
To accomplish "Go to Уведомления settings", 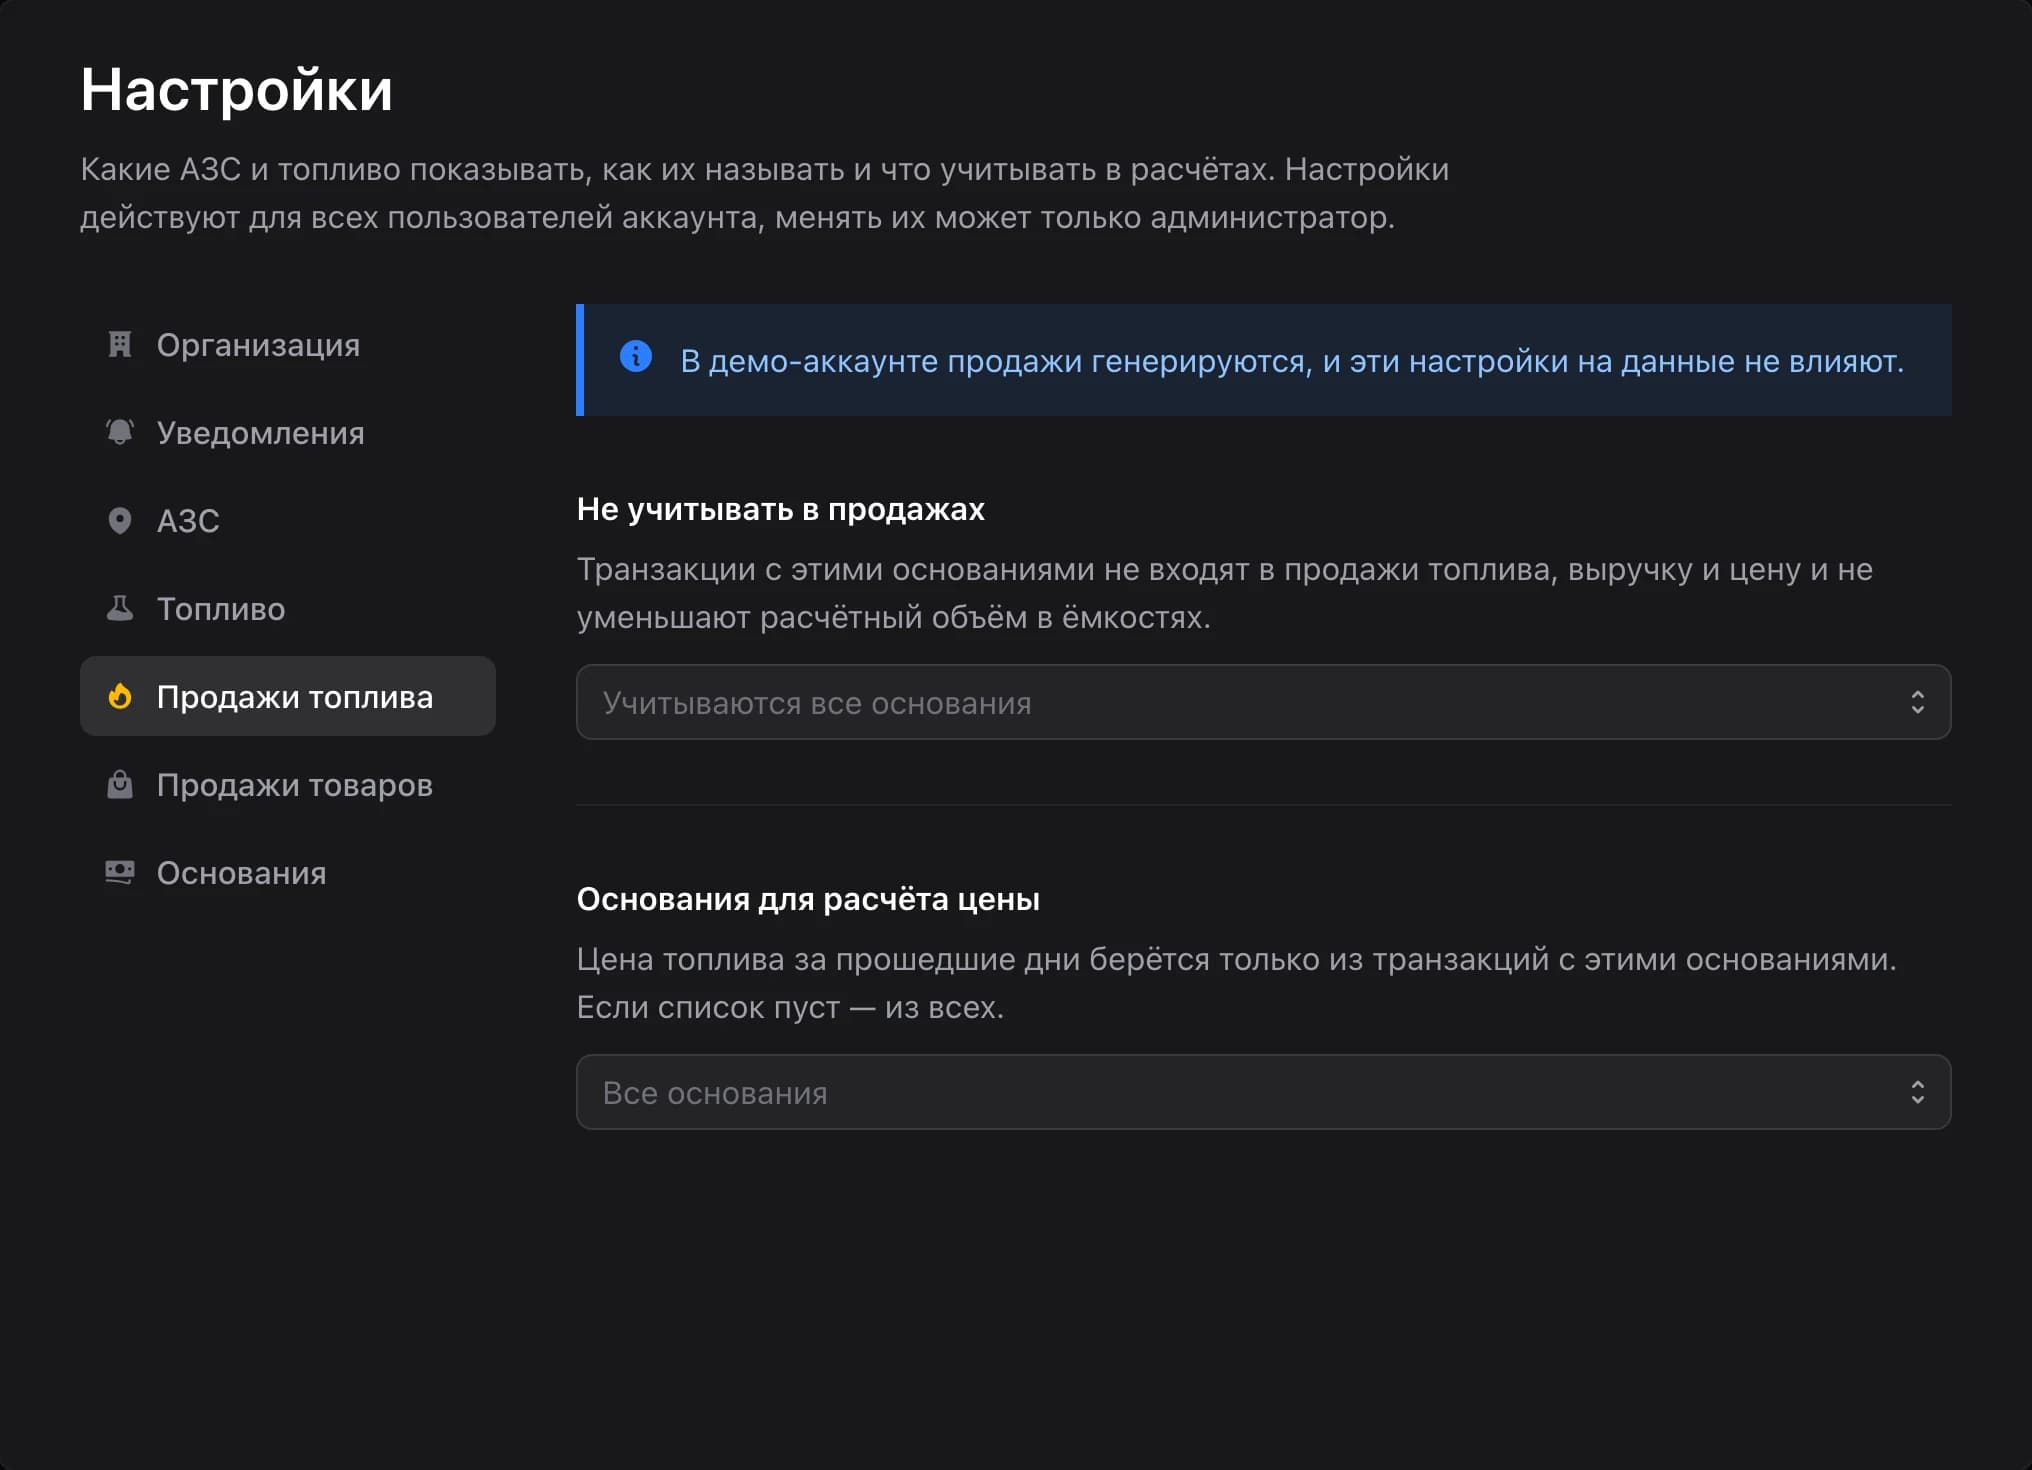I will pyautogui.click(x=288, y=433).
